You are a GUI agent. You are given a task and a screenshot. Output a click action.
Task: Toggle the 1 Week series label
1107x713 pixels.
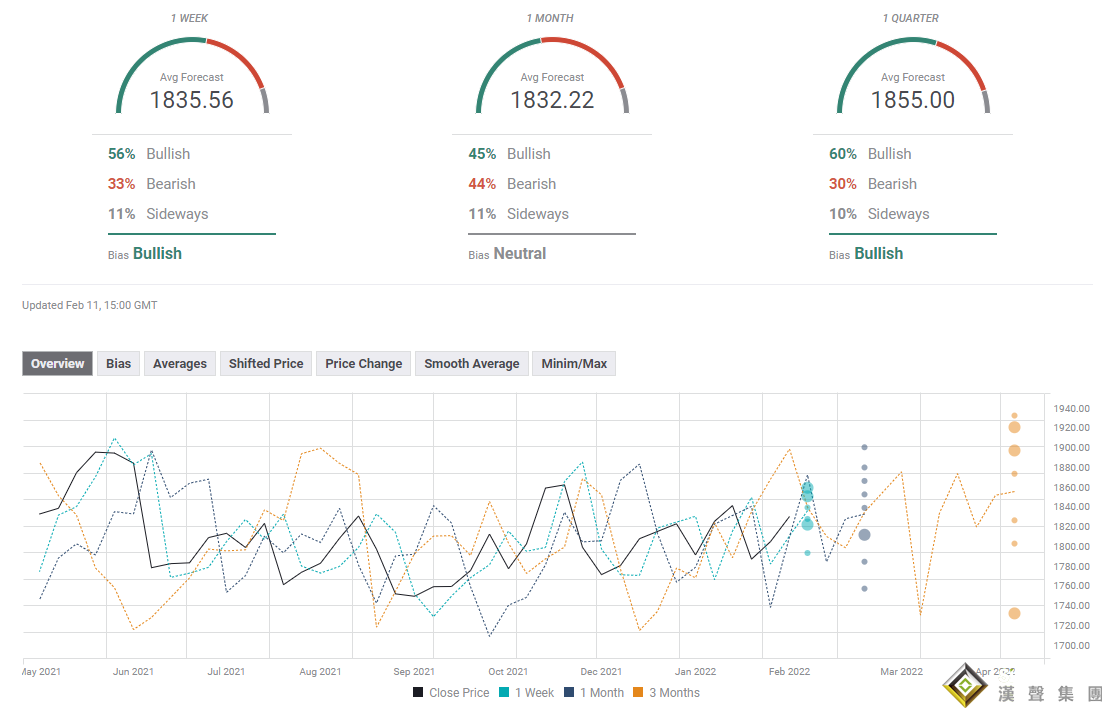pyautogui.click(x=534, y=693)
